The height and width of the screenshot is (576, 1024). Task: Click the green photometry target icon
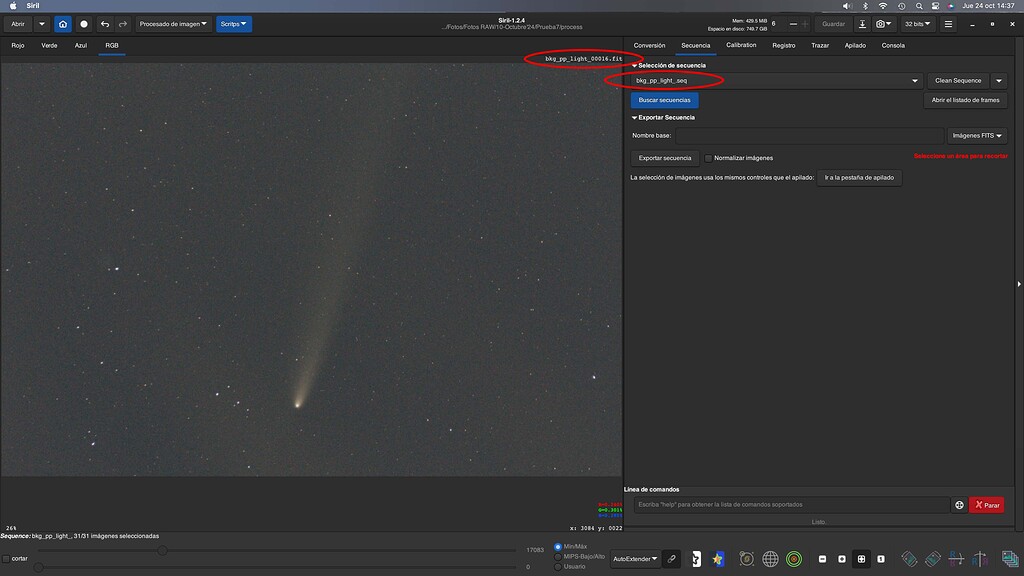pyautogui.click(x=793, y=559)
